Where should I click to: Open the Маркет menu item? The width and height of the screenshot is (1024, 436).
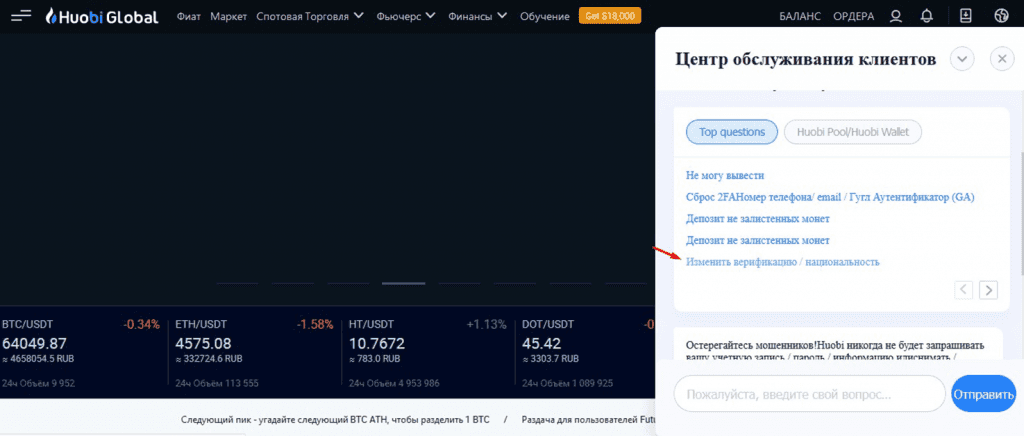point(227,17)
